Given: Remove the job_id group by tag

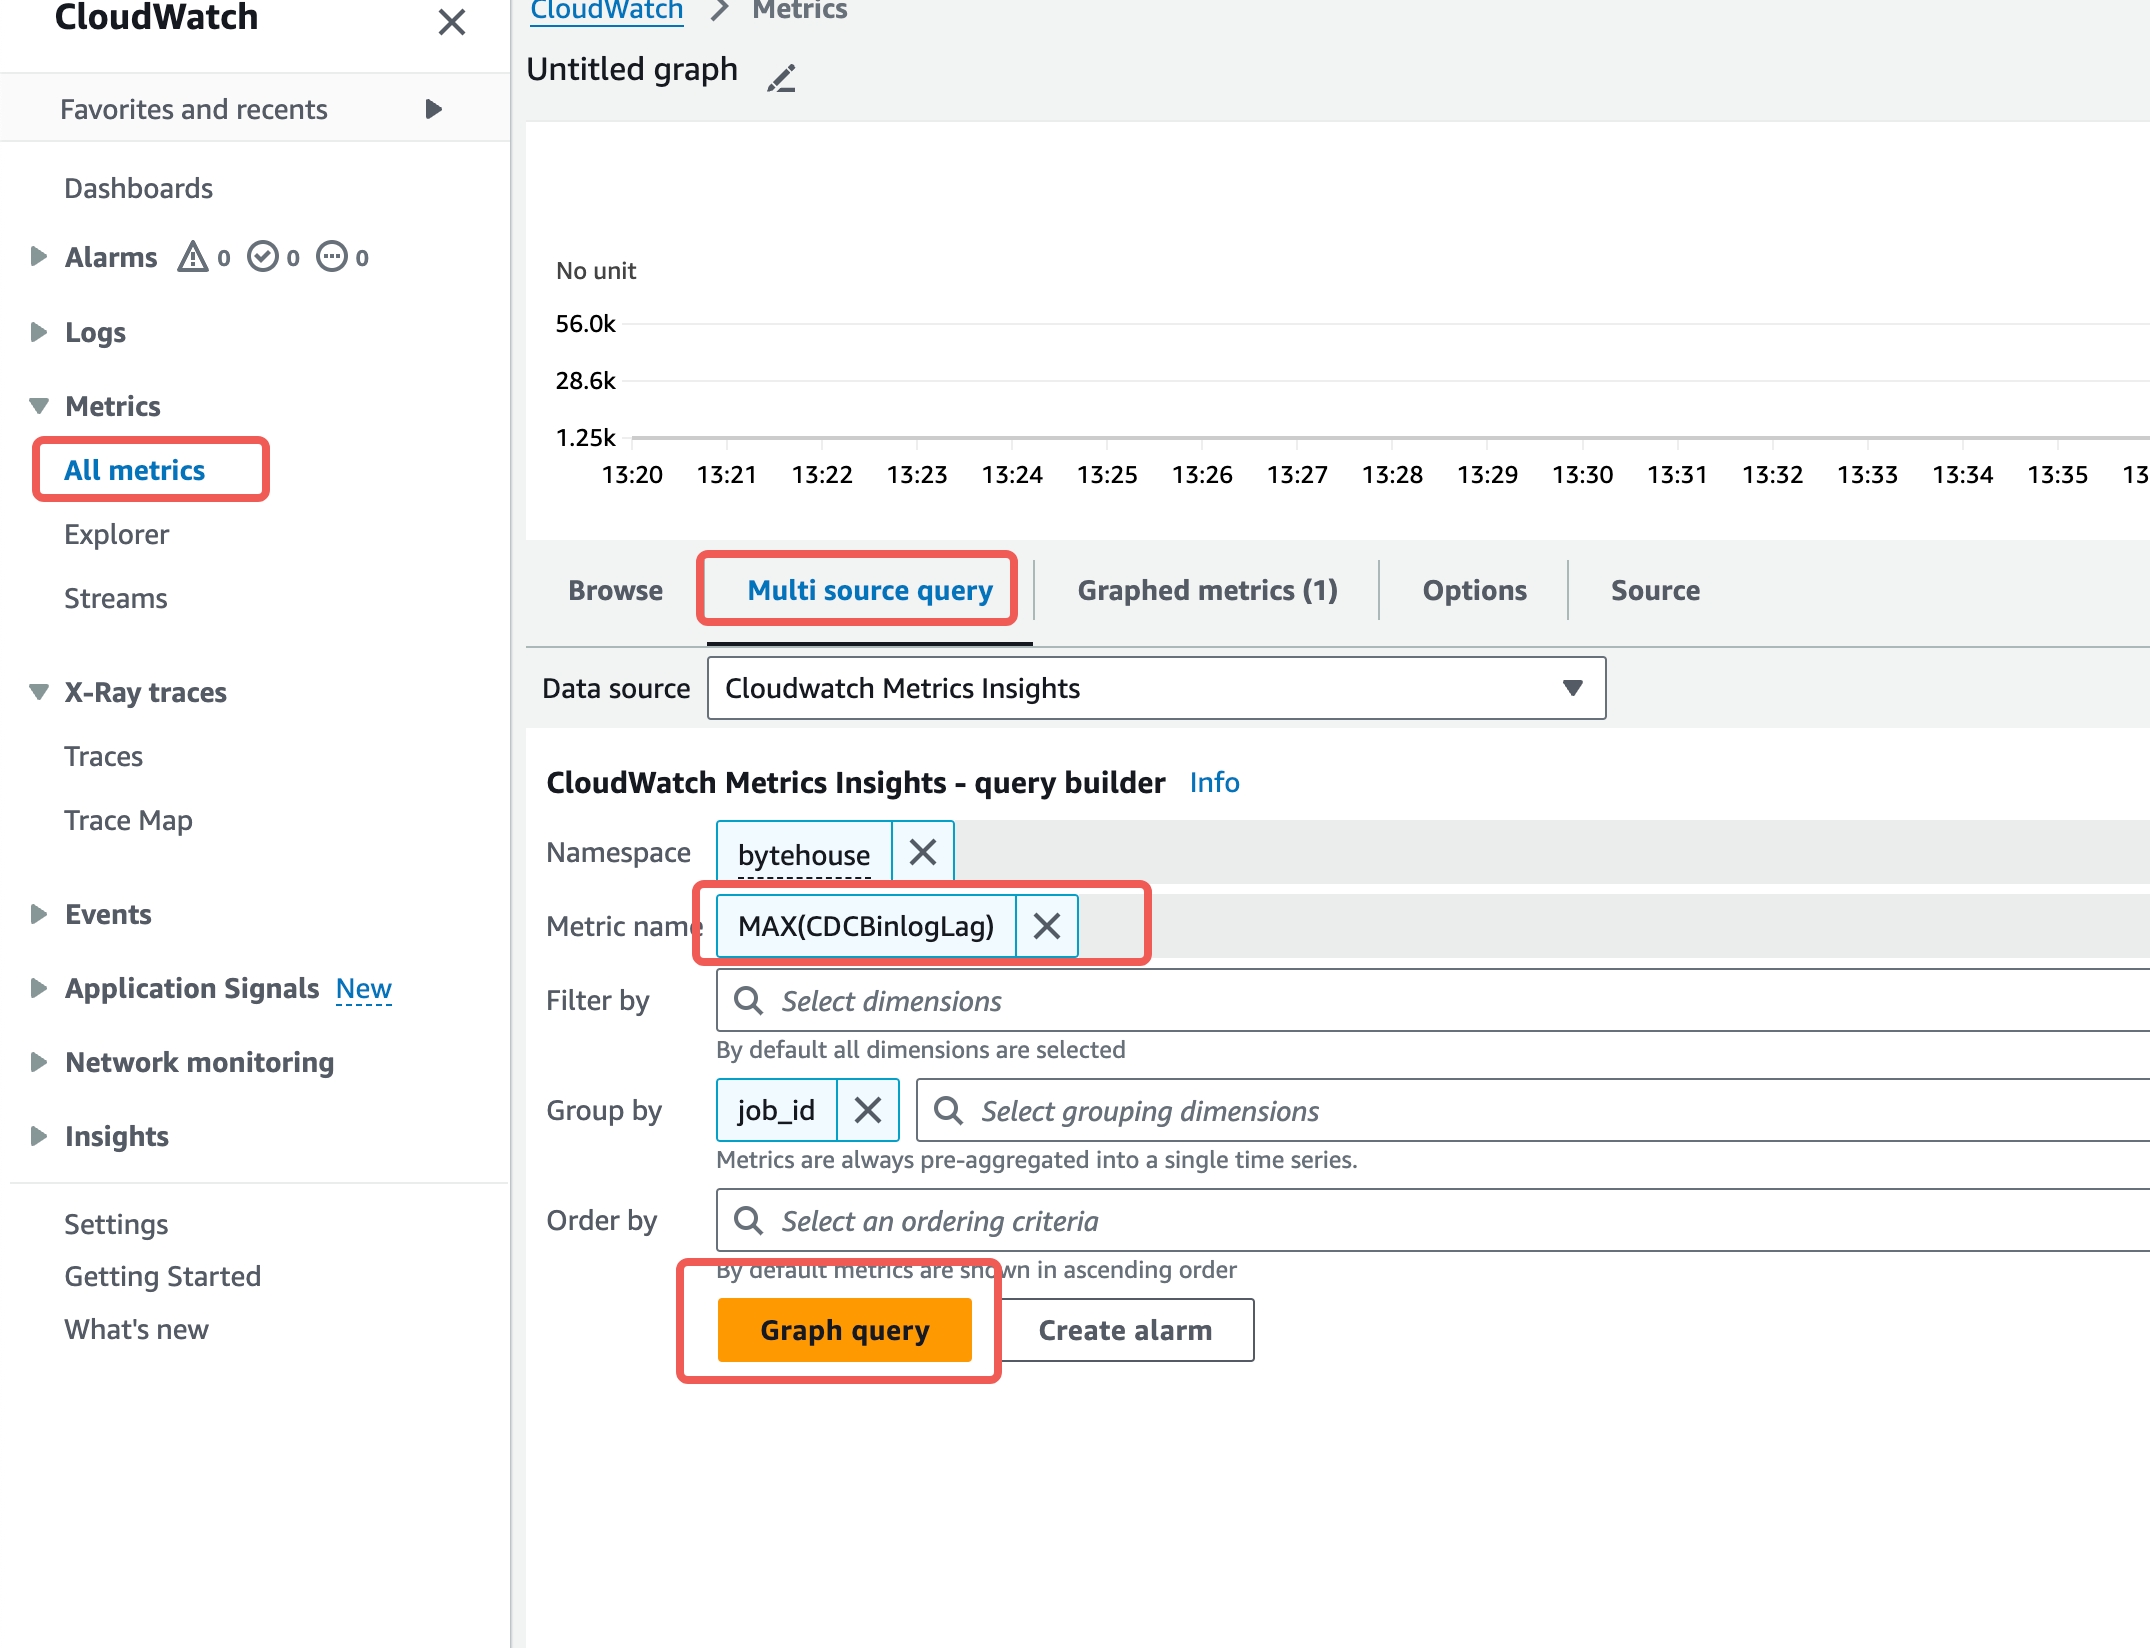Looking at the screenshot, I should [x=868, y=1110].
